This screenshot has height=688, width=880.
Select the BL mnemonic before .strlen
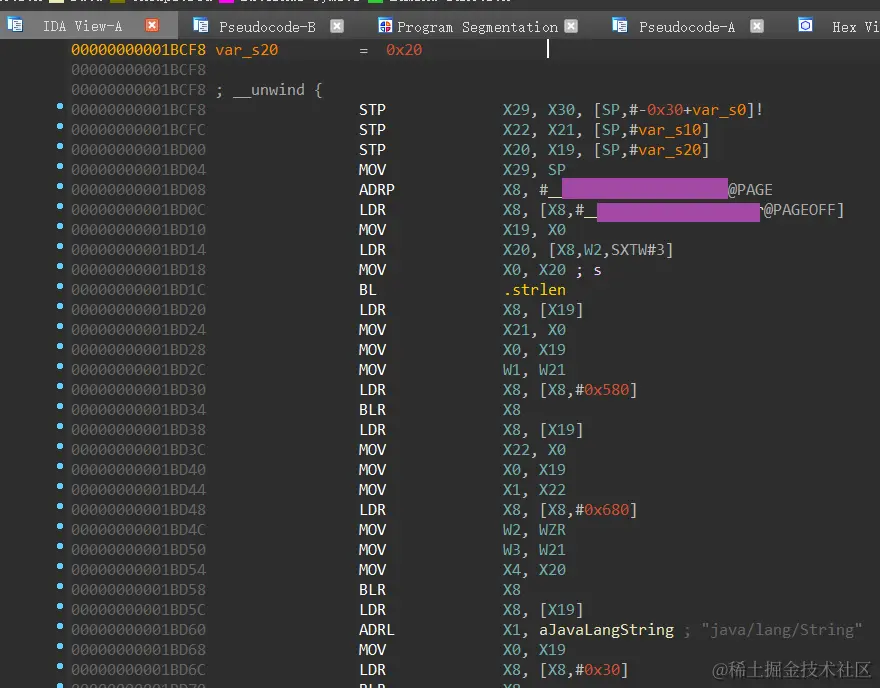[x=368, y=290]
